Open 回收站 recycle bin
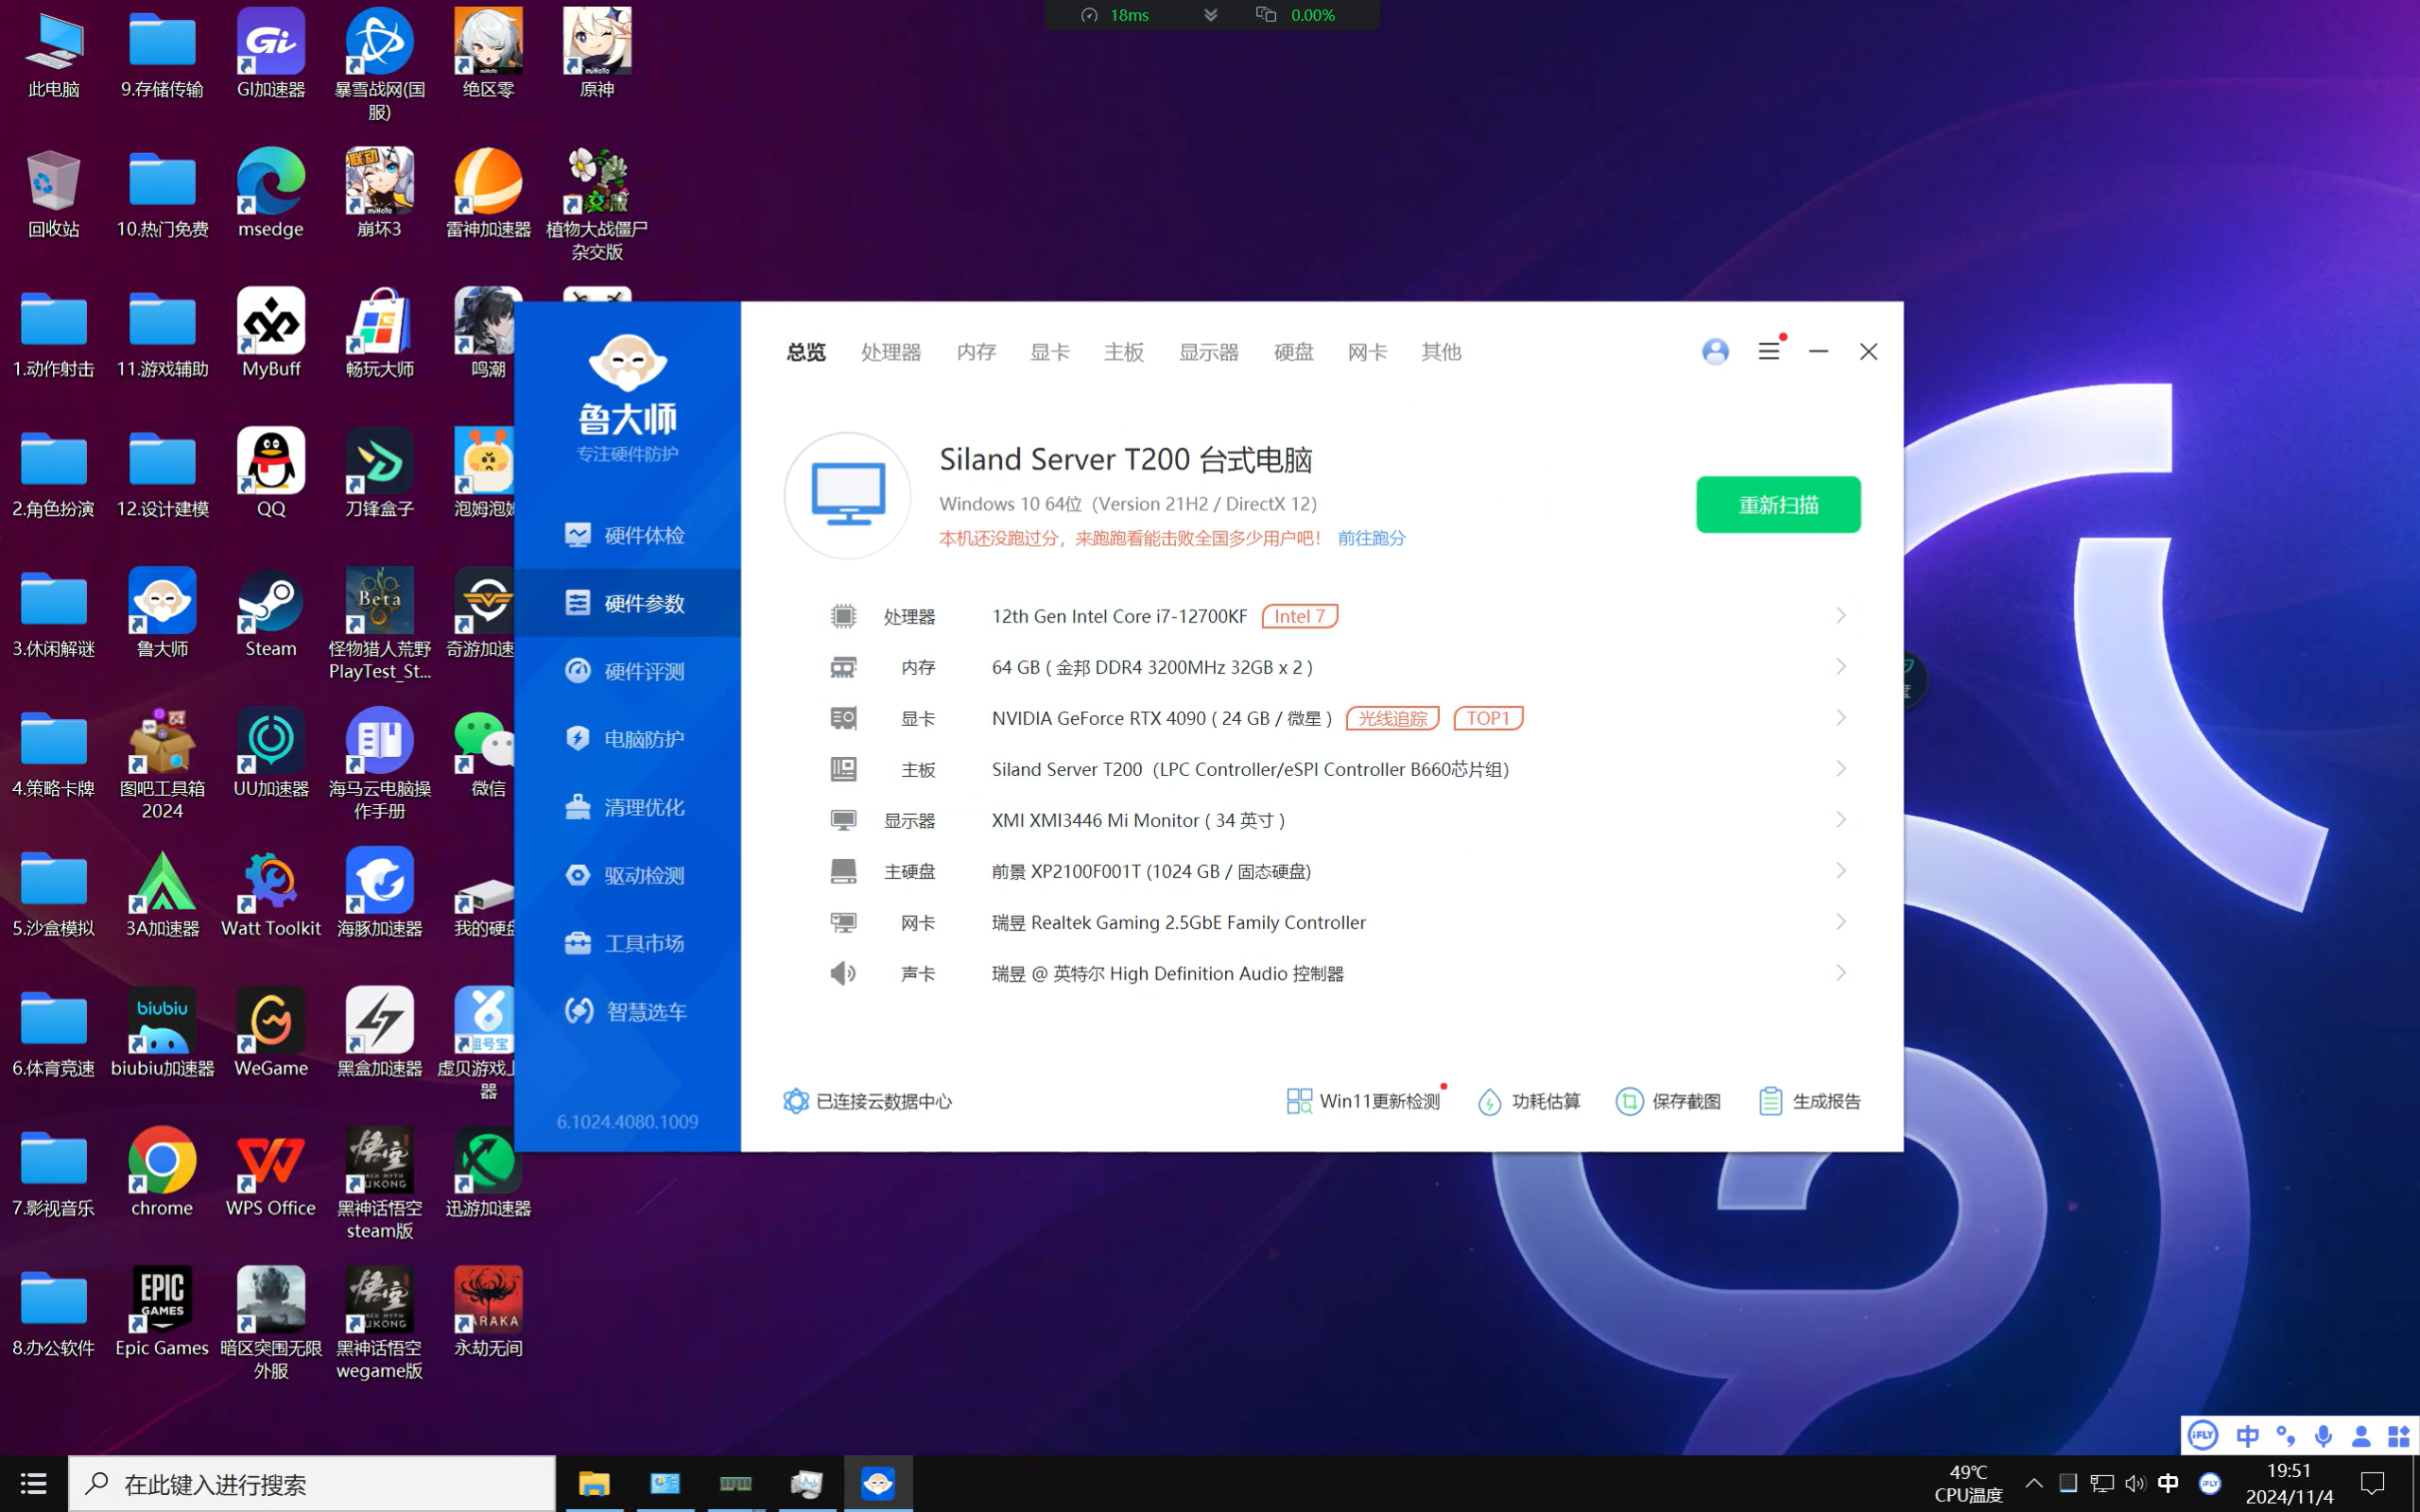2420x1512 pixels. tap(54, 194)
